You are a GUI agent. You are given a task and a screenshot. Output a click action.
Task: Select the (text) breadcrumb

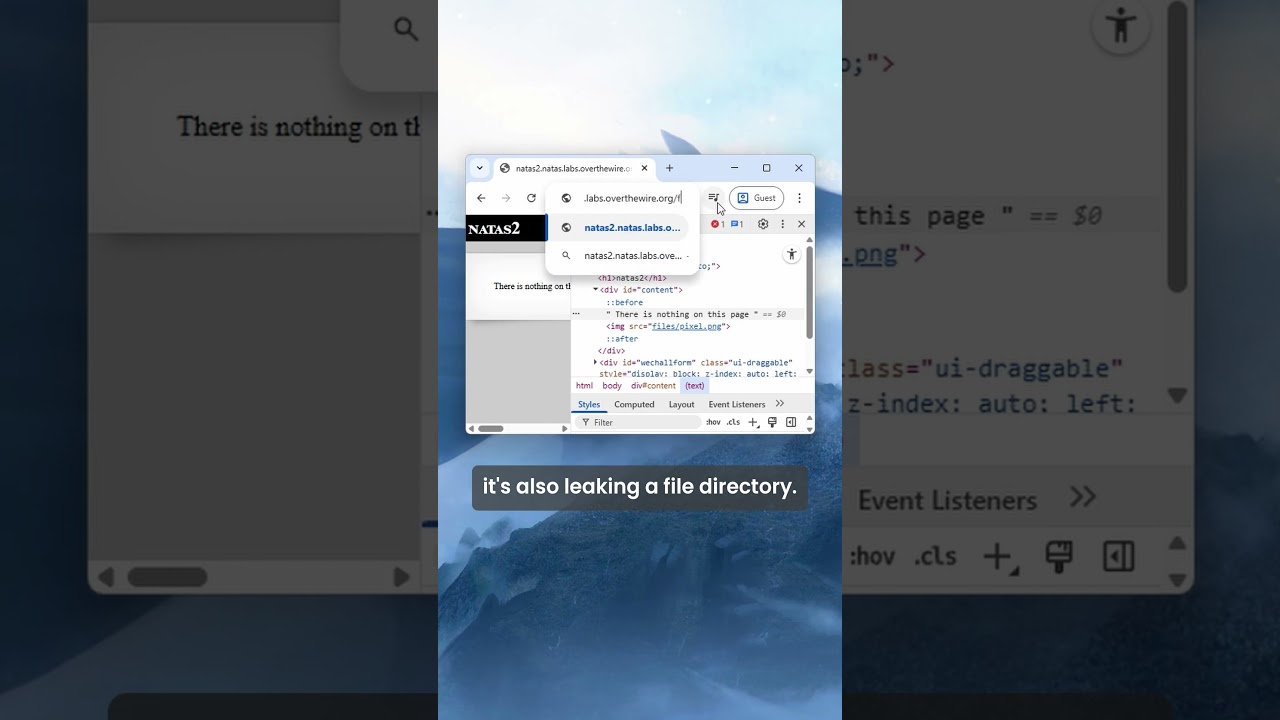(x=694, y=386)
